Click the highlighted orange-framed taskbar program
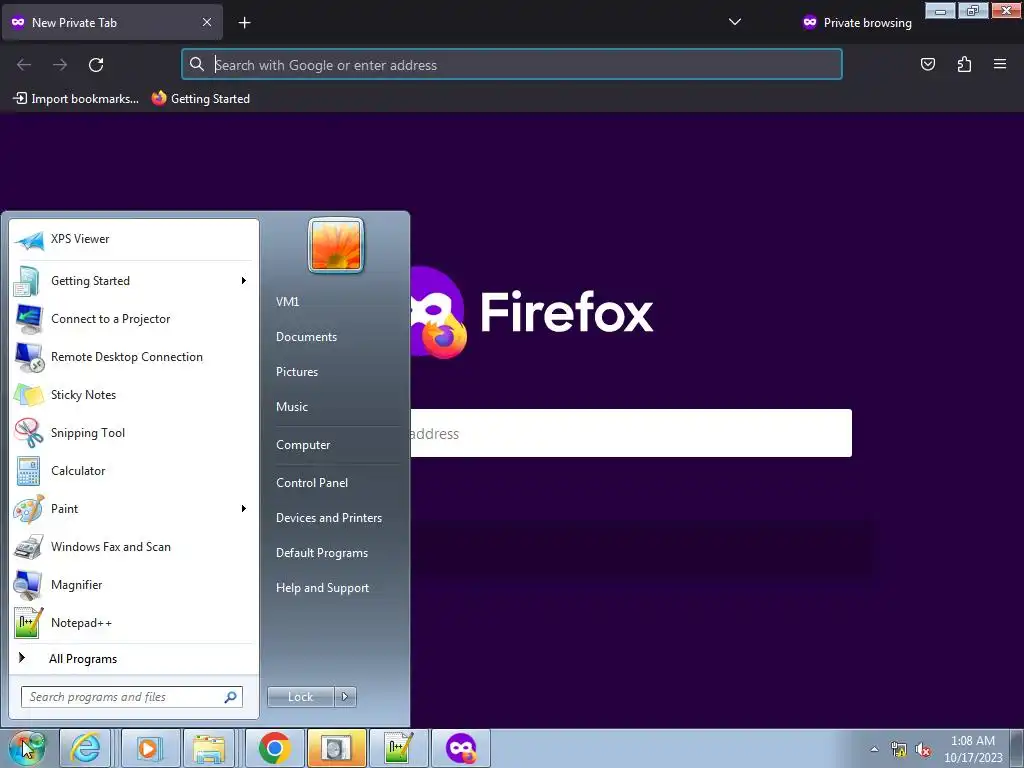This screenshot has height=768, width=1024. (x=336, y=748)
